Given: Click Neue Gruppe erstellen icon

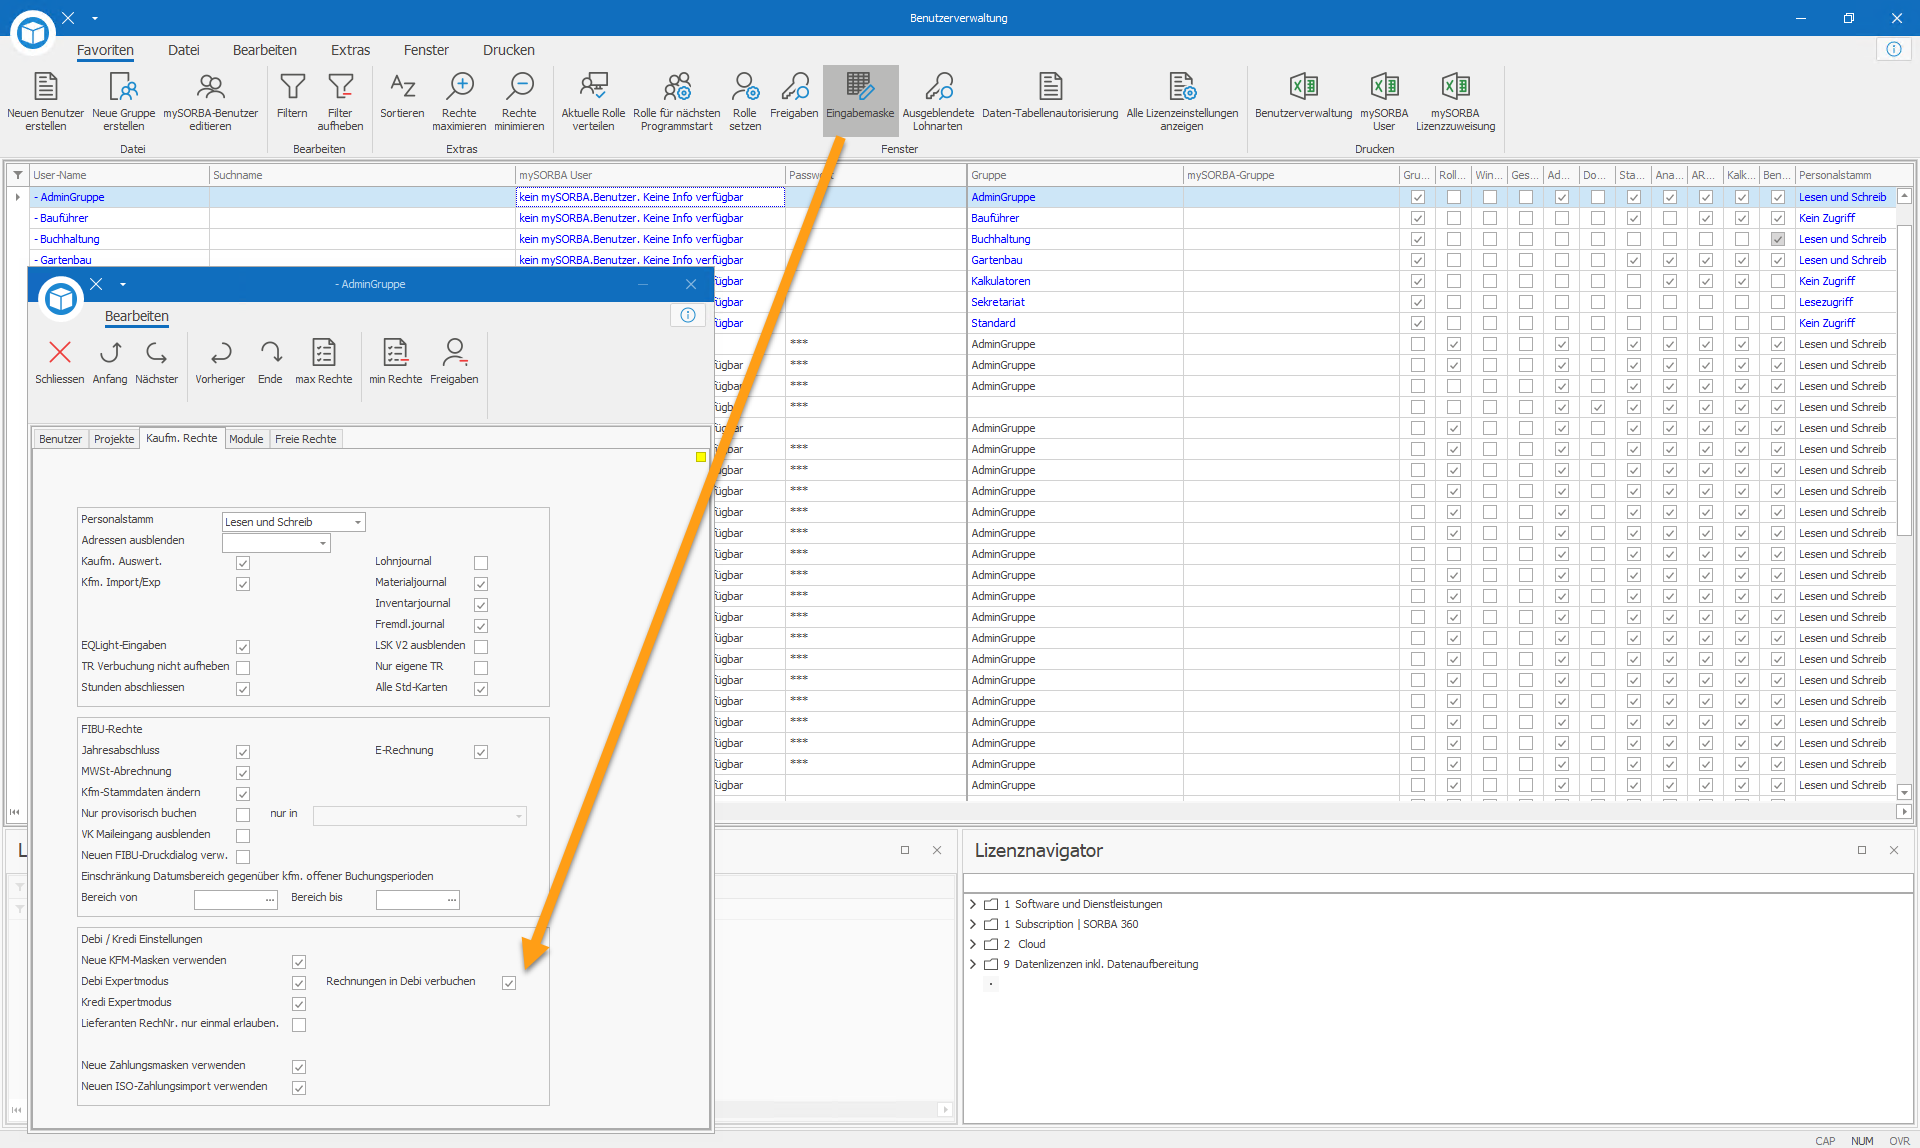Looking at the screenshot, I should [124, 87].
